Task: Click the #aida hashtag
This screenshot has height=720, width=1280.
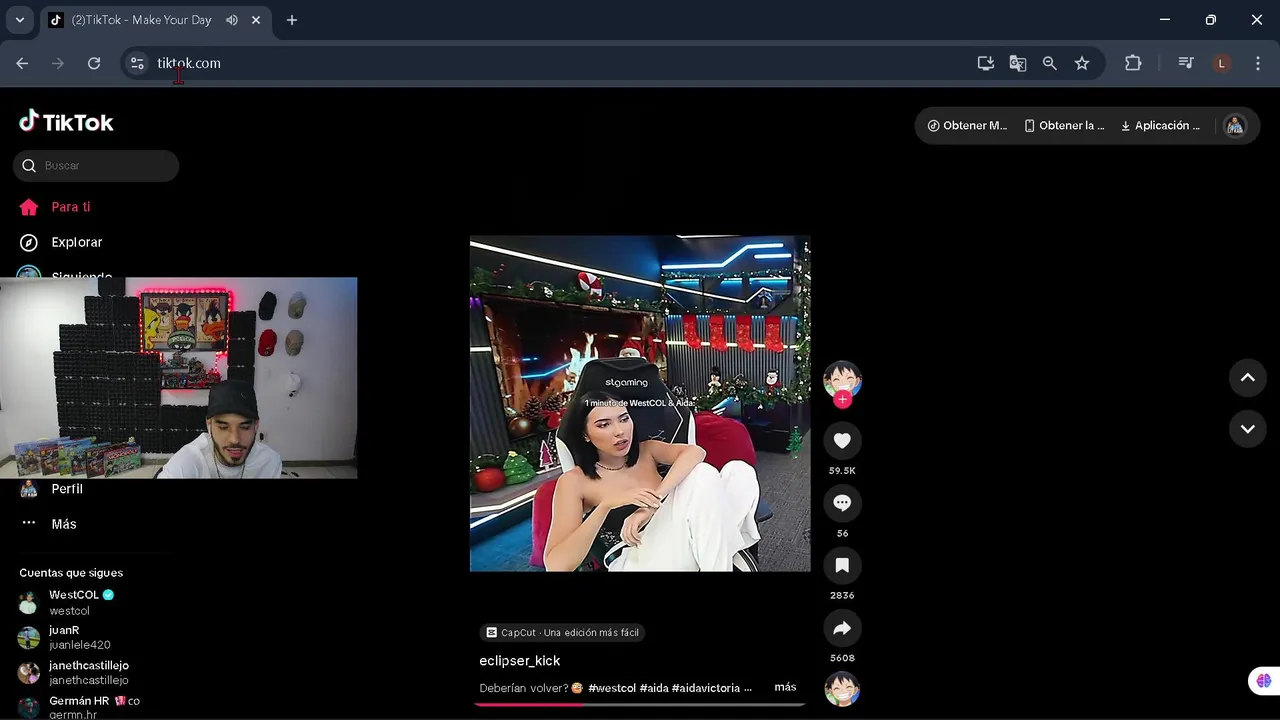Action: 654,688
